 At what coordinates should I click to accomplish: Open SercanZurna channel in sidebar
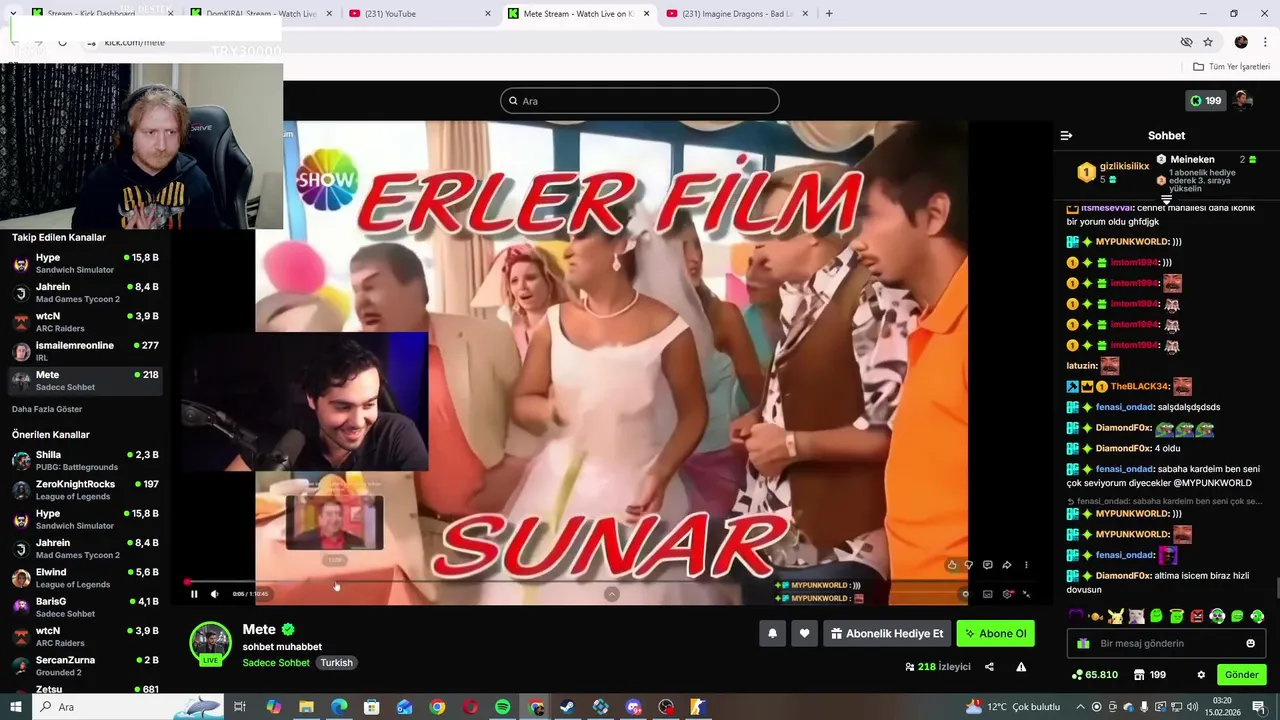click(x=85, y=666)
